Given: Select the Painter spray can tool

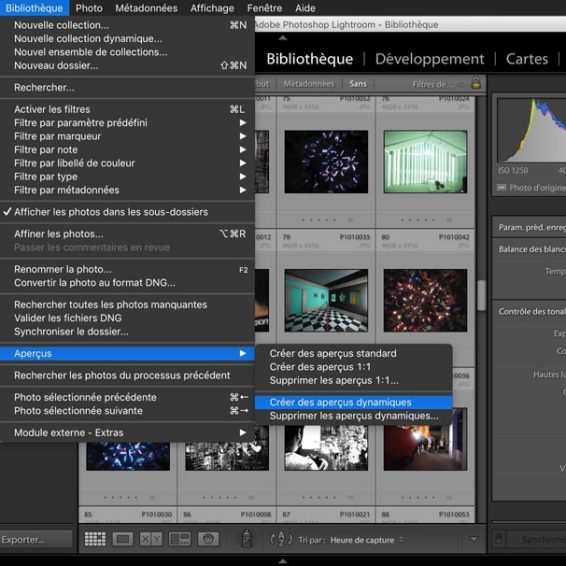Looking at the screenshot, I should 247,539.
